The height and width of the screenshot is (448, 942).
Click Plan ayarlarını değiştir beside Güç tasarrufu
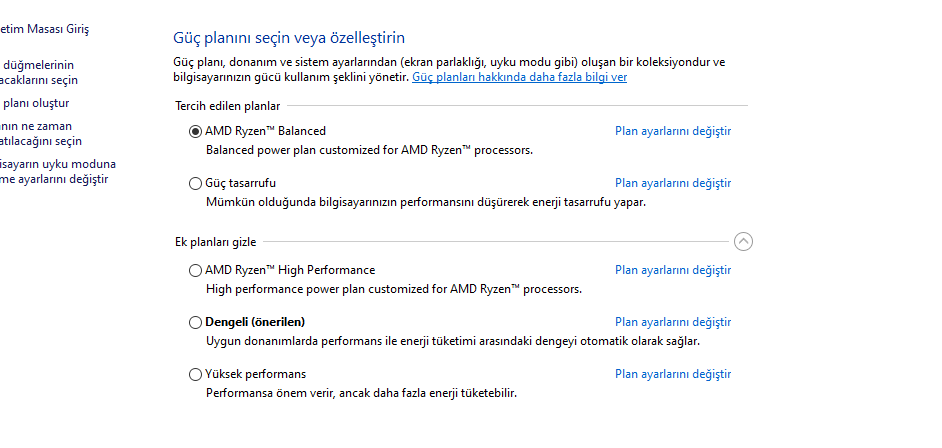click(x=673, y=183)
